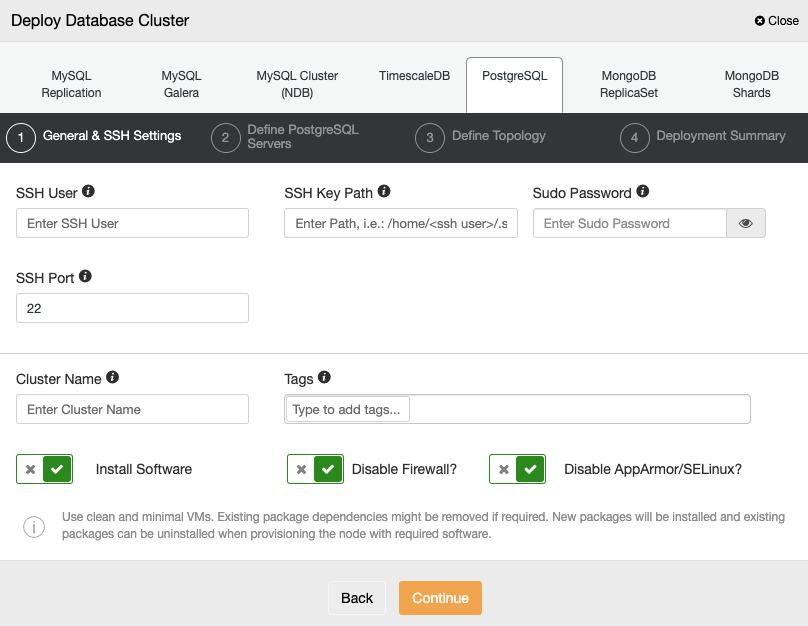Close the Deploy Database Cluster dialog
Screen dimensions: 808x626
coord(777,20)
